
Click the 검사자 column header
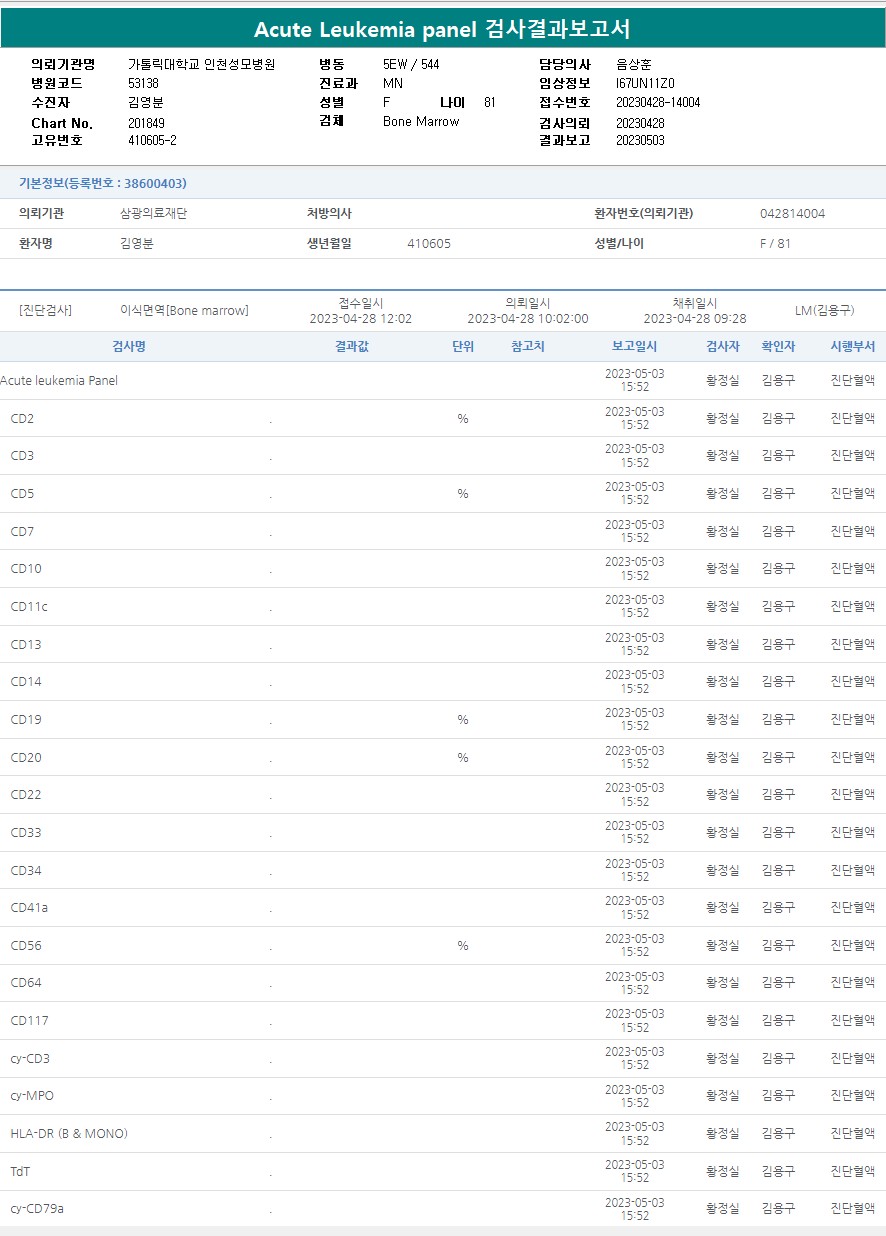point(723,346)
